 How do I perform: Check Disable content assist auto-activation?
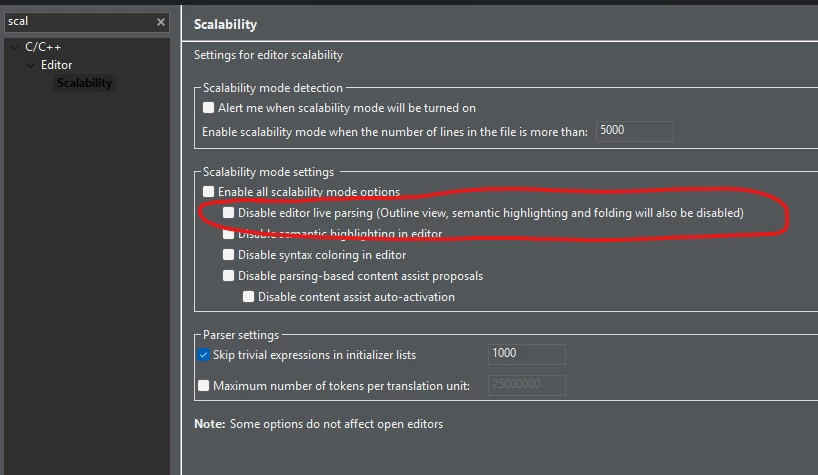(x=248, y=297)
